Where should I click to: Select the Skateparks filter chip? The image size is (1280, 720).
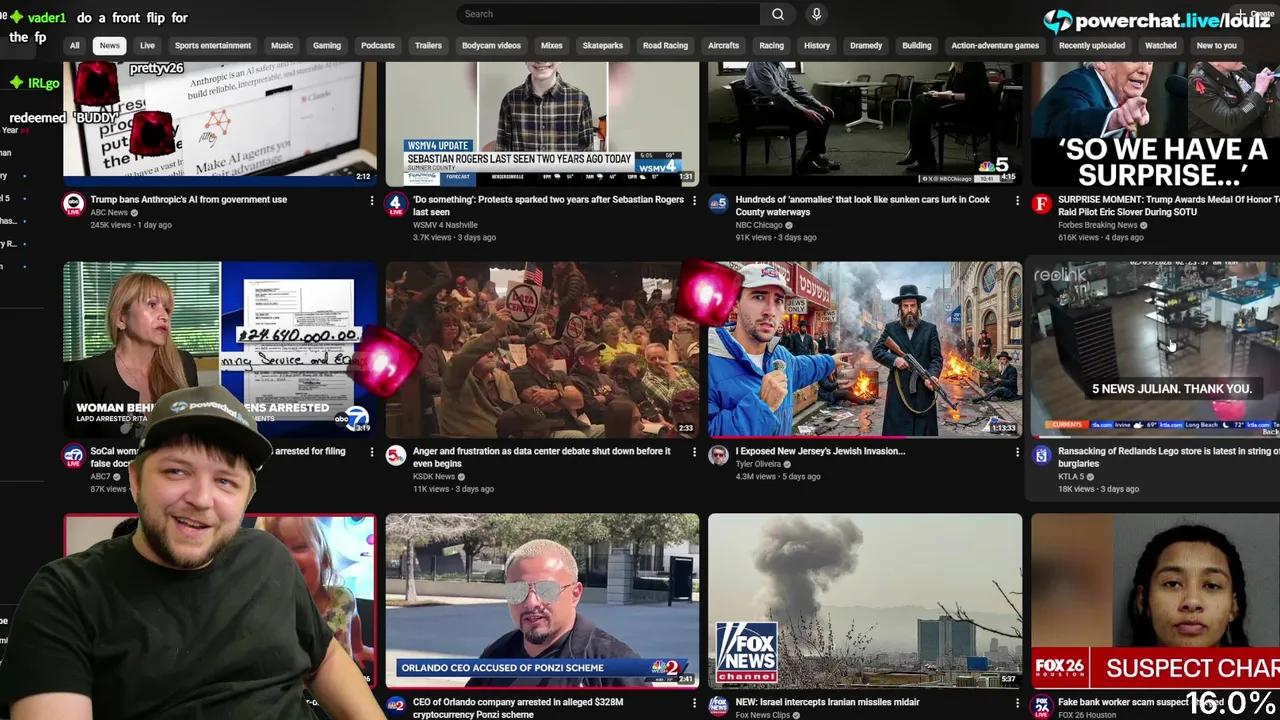click(603, 45)
